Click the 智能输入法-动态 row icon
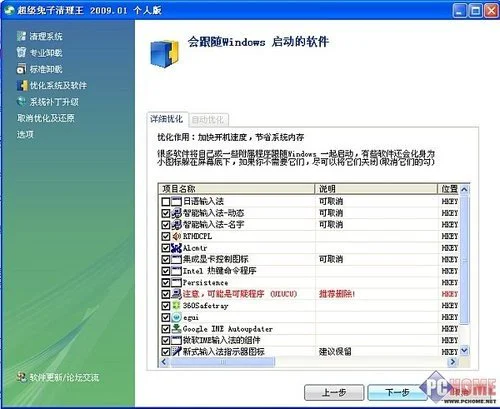 tap(176, 213)
